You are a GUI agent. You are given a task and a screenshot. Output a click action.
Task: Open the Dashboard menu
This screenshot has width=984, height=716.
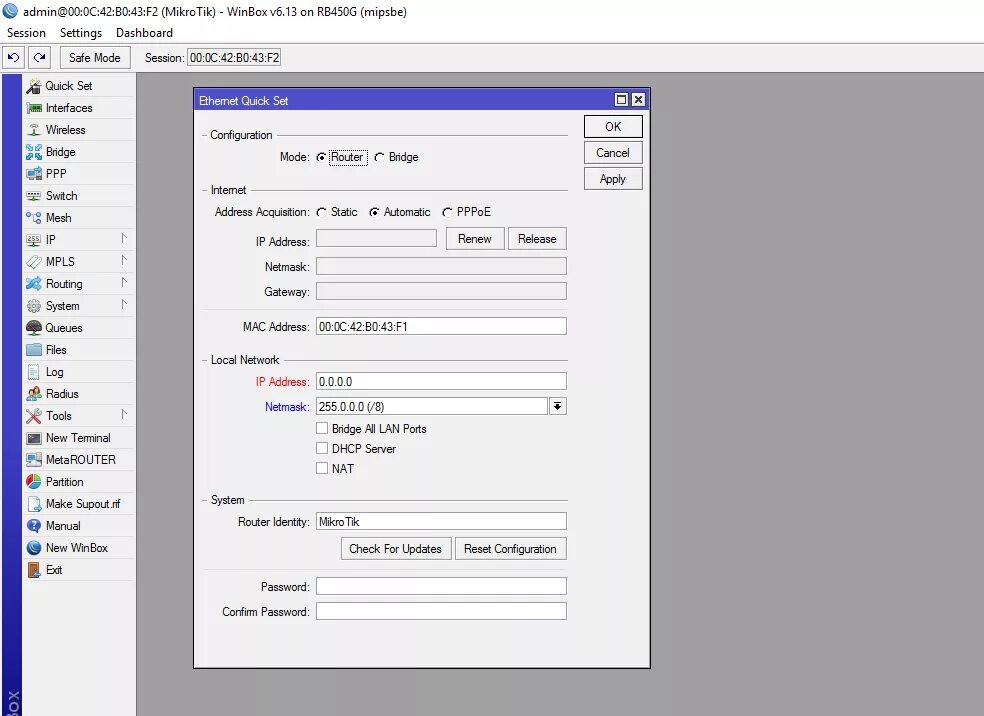coord(144,33)
